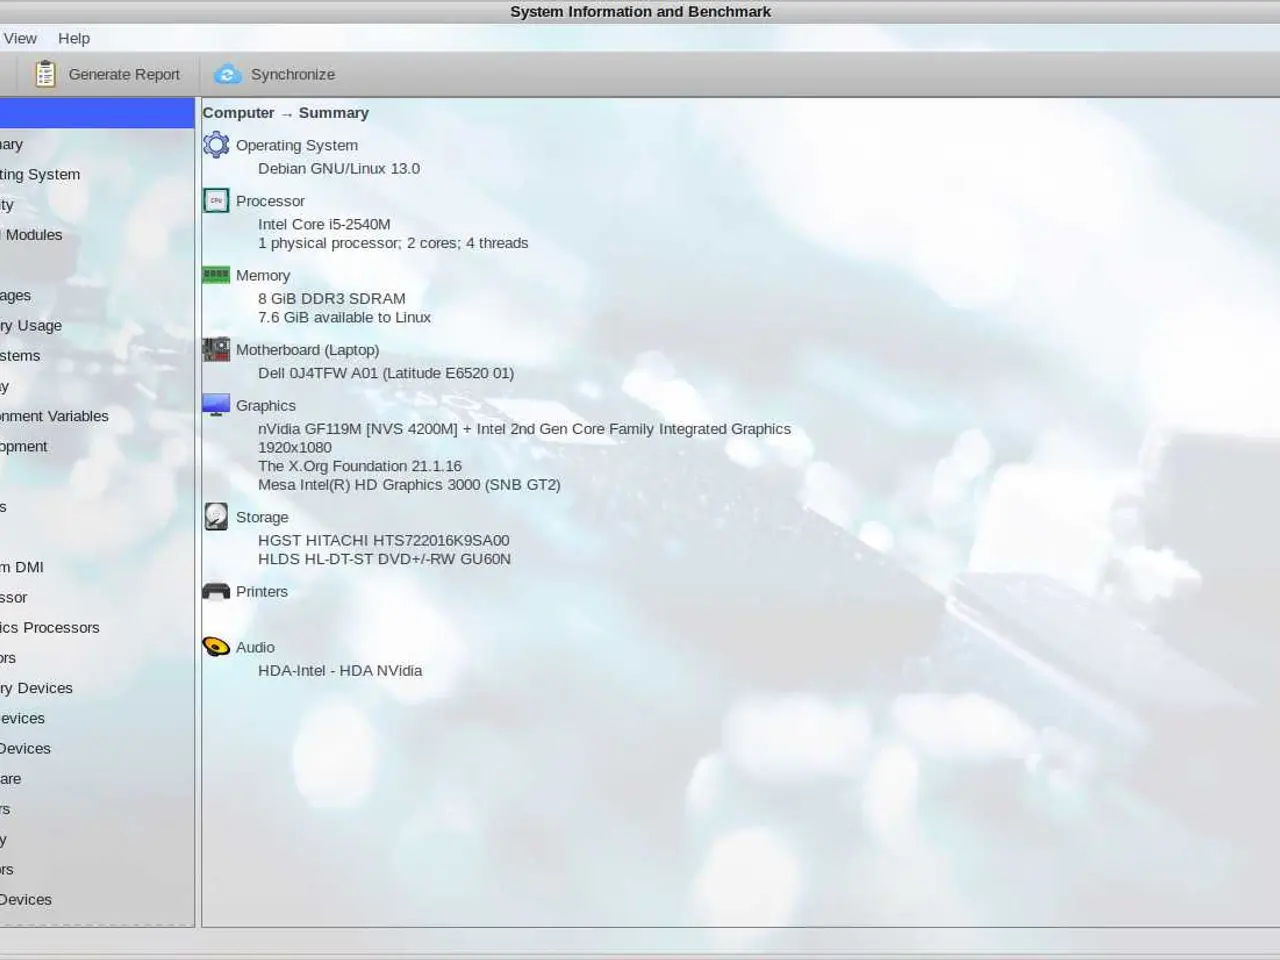
Task: Open the Help menu
Action: (x=74, y=38)
